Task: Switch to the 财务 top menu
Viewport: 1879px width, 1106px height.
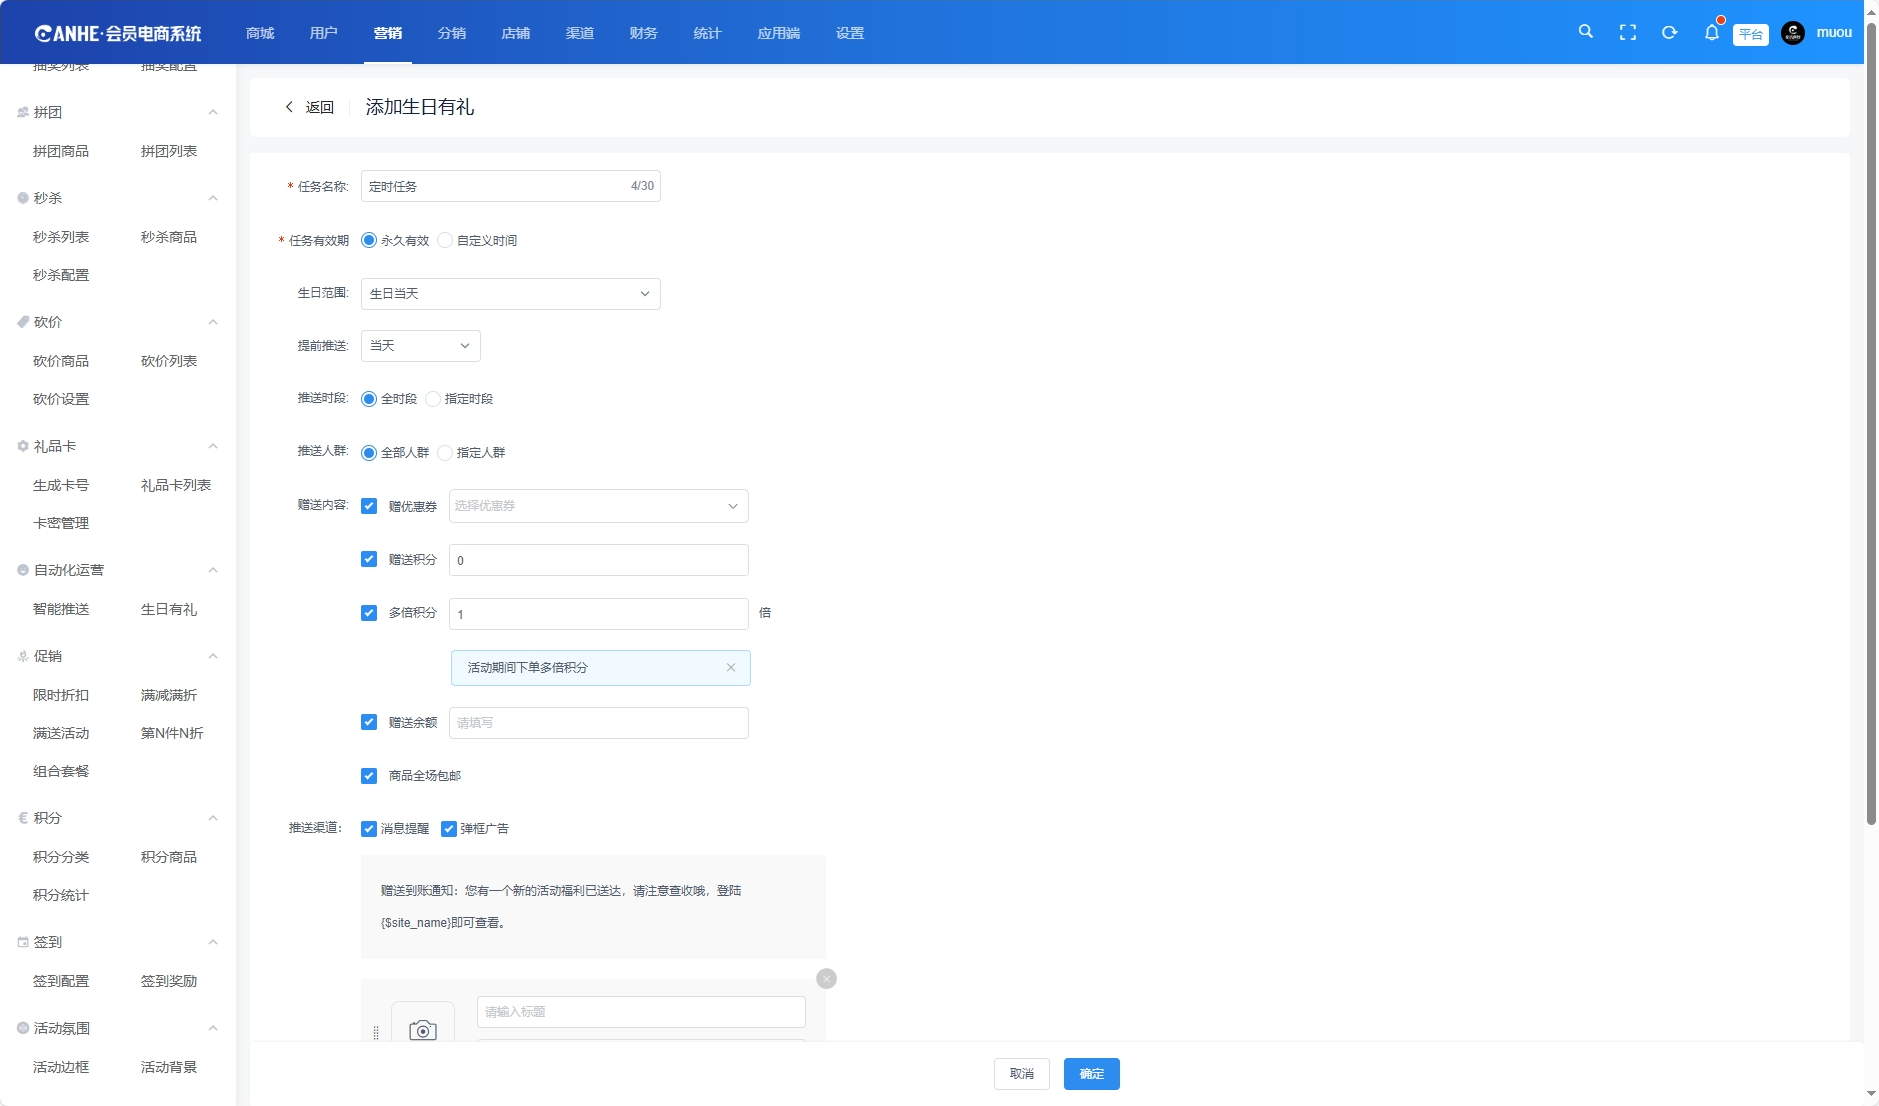Action: point(643,33)
